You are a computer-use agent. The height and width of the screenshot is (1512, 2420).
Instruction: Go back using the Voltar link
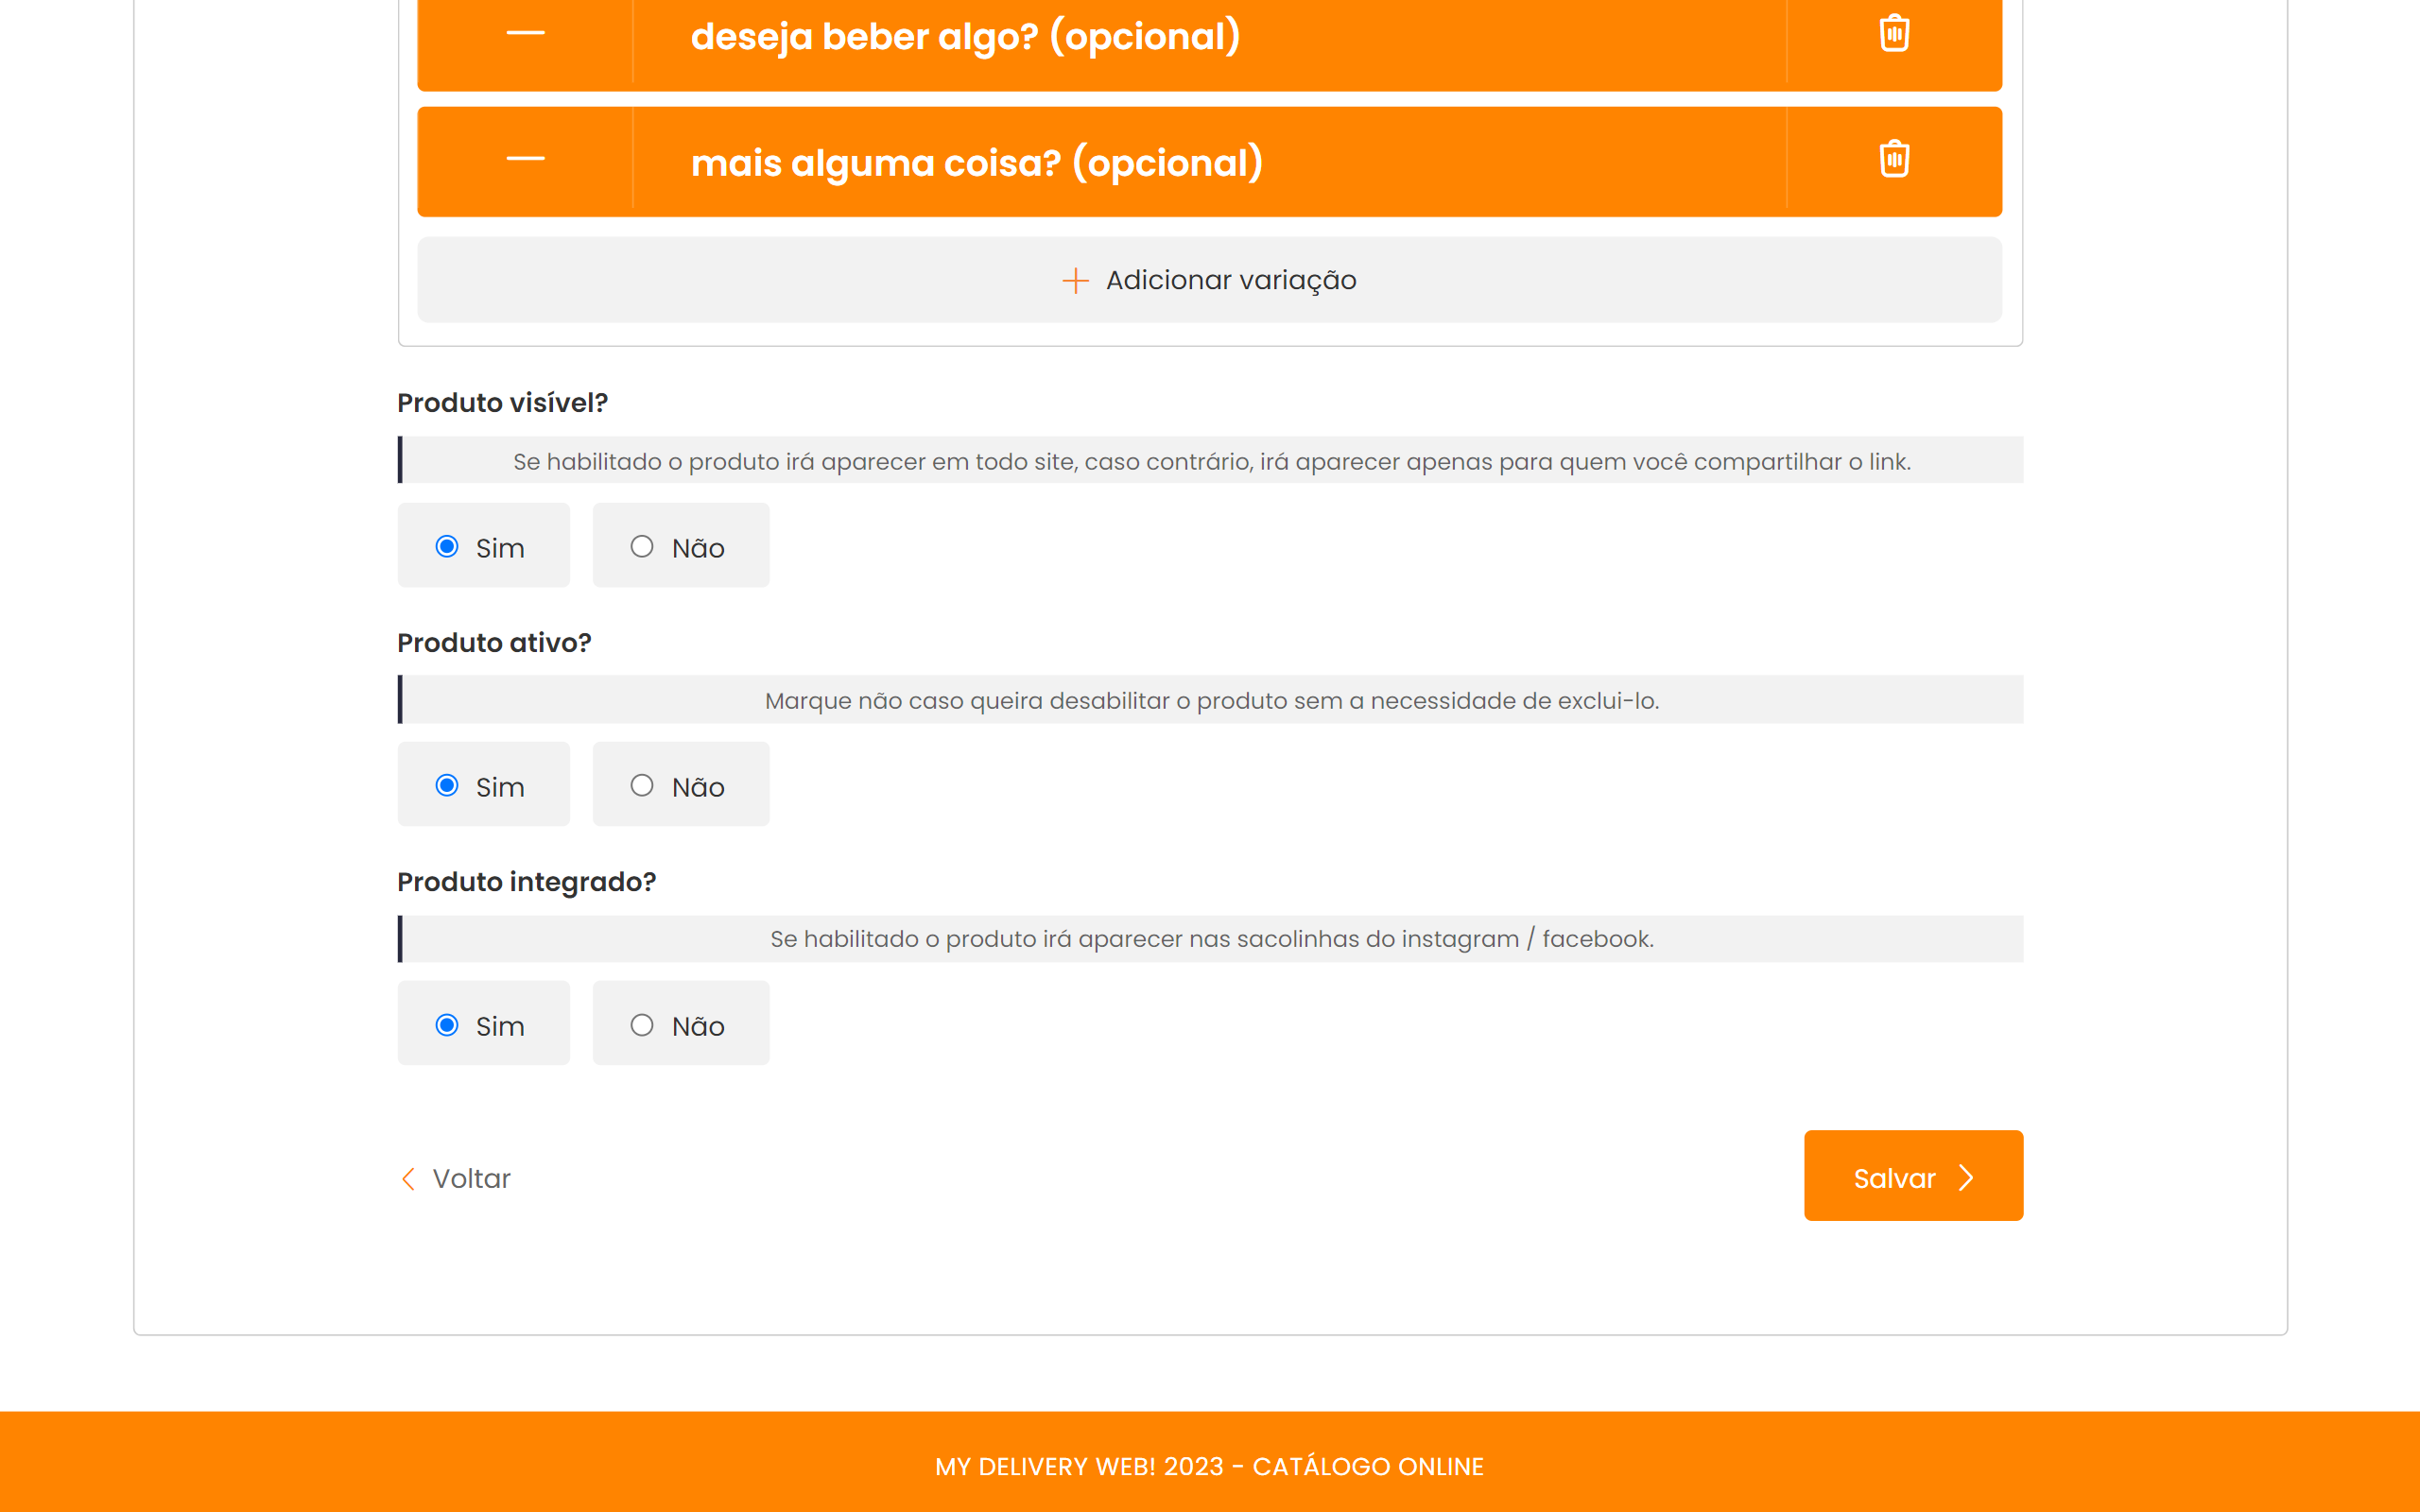pos(470,1179)
